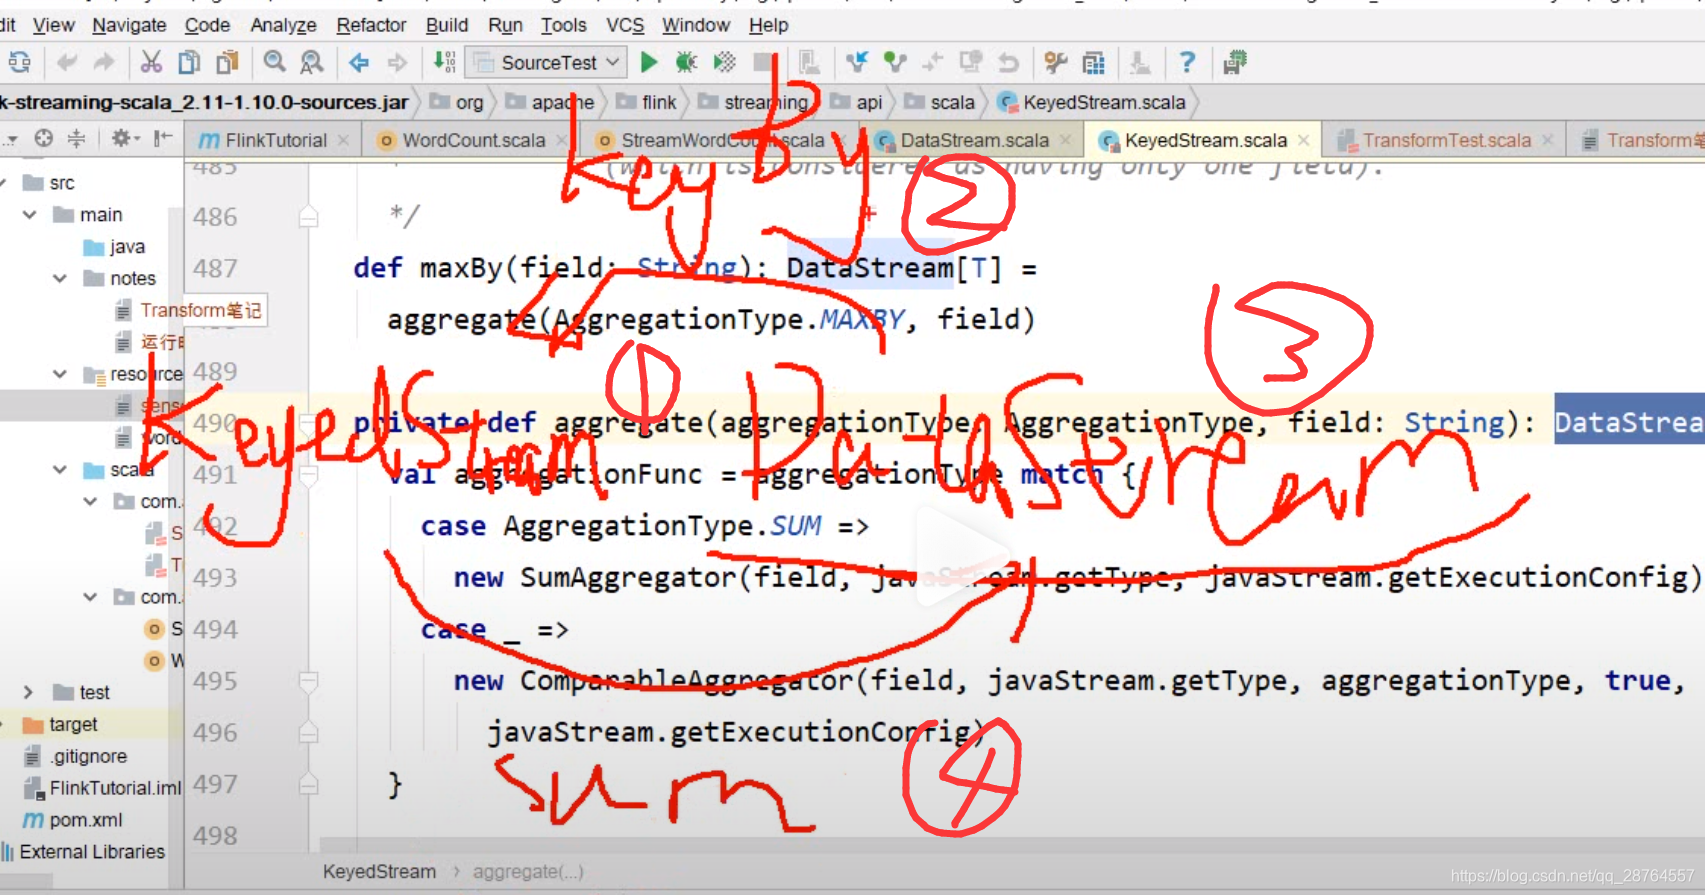This screenshot has height=895, width=1705.
Task: Collapse the resources folder in Project tree
Action: (60, 374)
